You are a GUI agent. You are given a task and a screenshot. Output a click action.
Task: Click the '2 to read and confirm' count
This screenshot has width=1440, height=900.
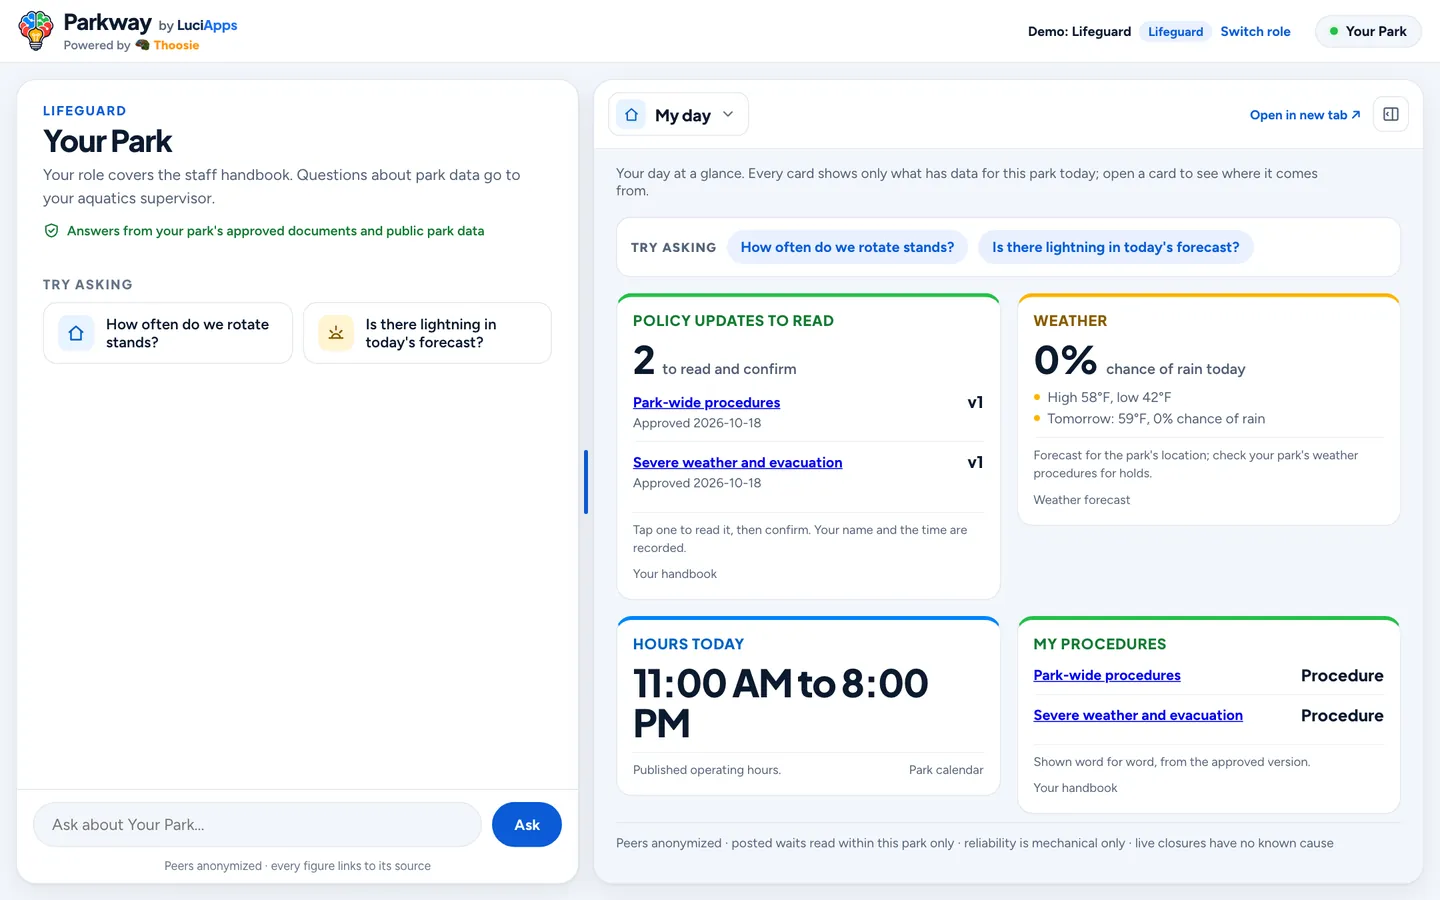click(x=714, y=361)
